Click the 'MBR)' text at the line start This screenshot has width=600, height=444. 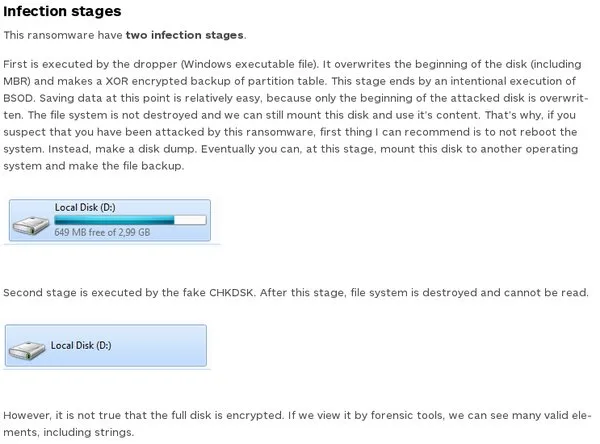17,82
